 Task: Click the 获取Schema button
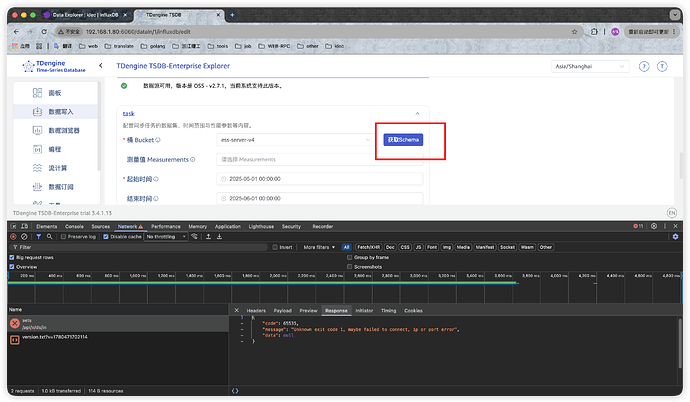[403, 140]
